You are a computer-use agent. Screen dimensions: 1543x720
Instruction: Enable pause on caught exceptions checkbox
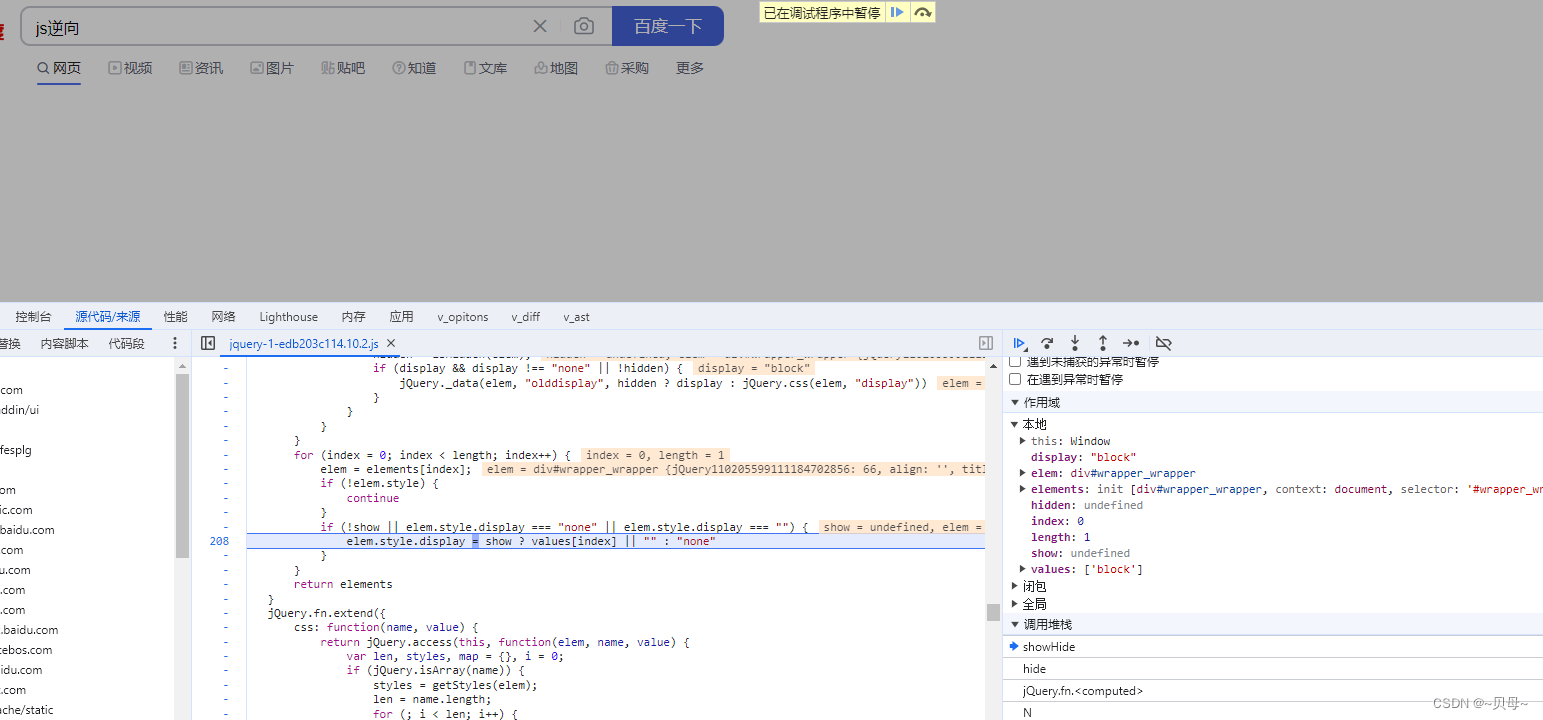tap(1015, 379)
